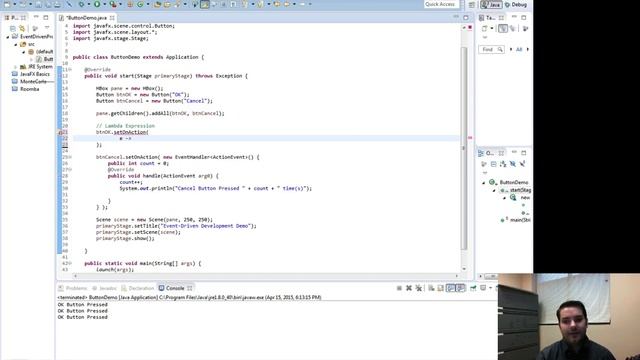Click in Quick Access field

pyautogui.click(x=442, y=4)
